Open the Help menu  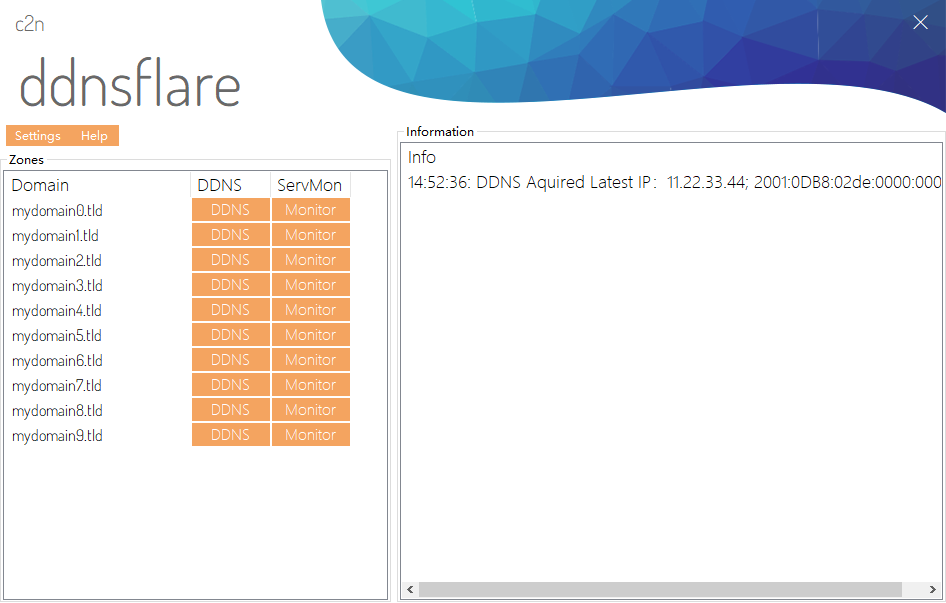94,136
